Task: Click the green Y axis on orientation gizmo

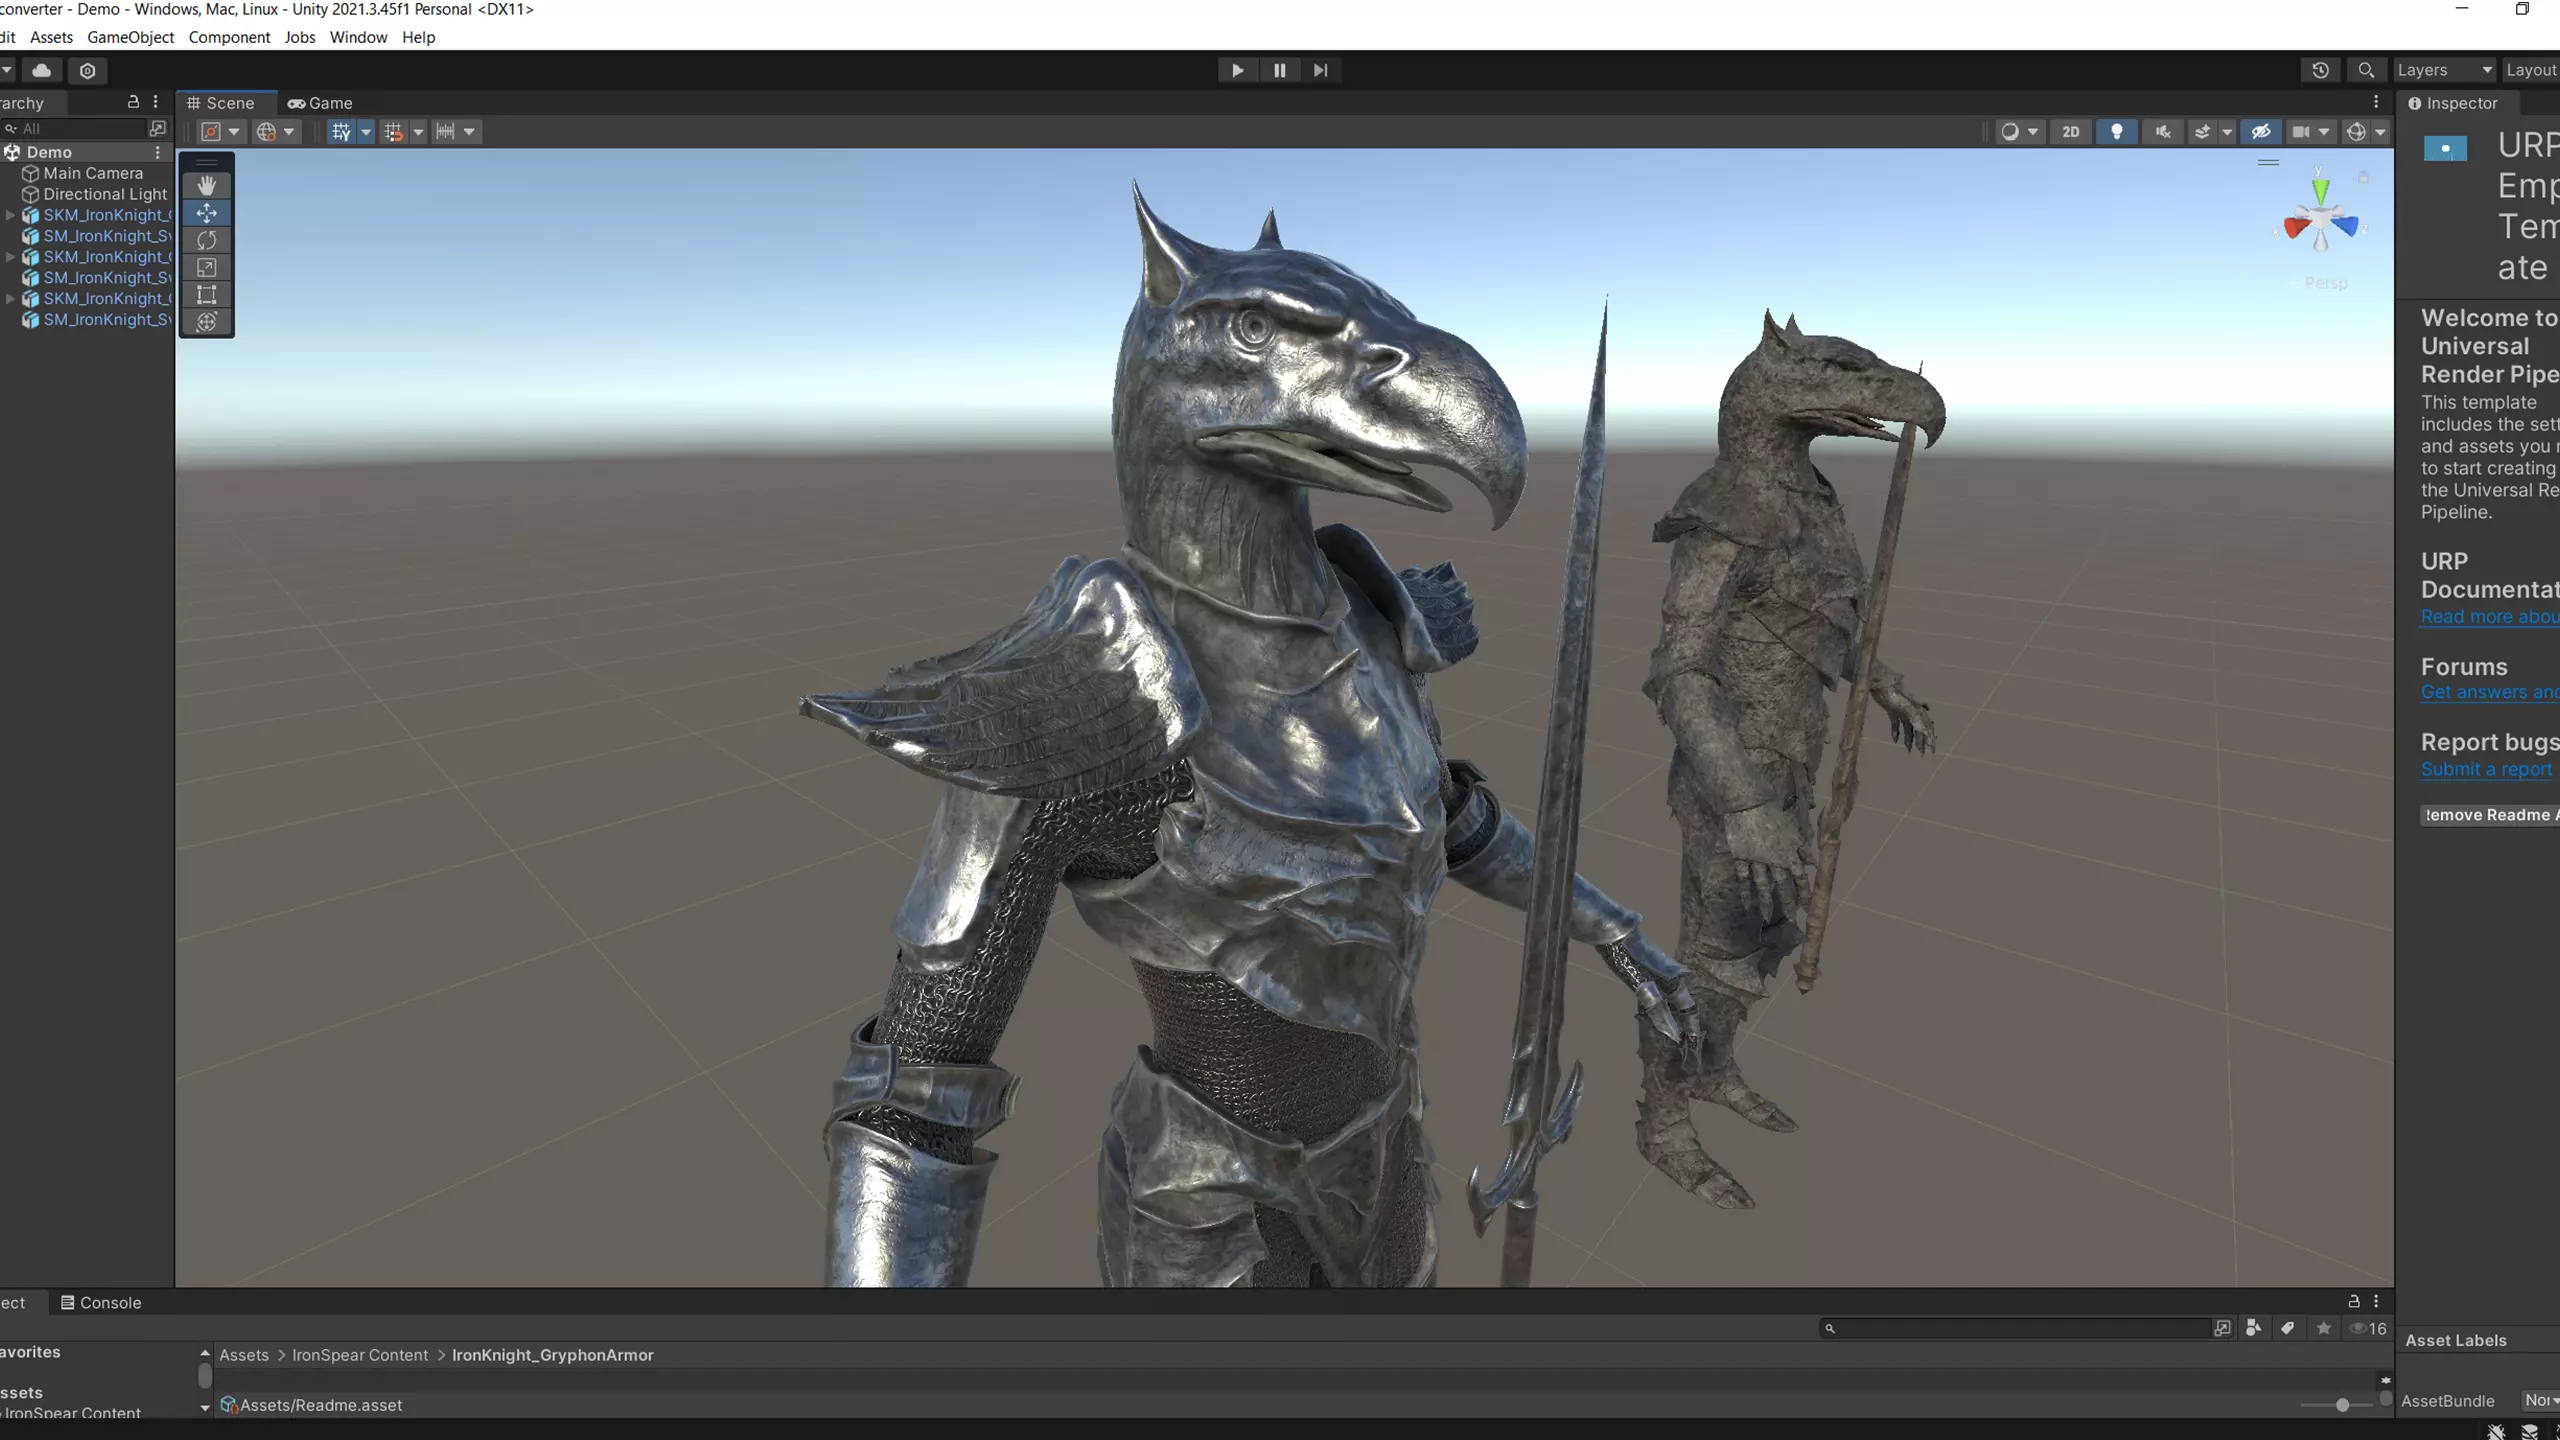Action: click(x=2320, y=190)
